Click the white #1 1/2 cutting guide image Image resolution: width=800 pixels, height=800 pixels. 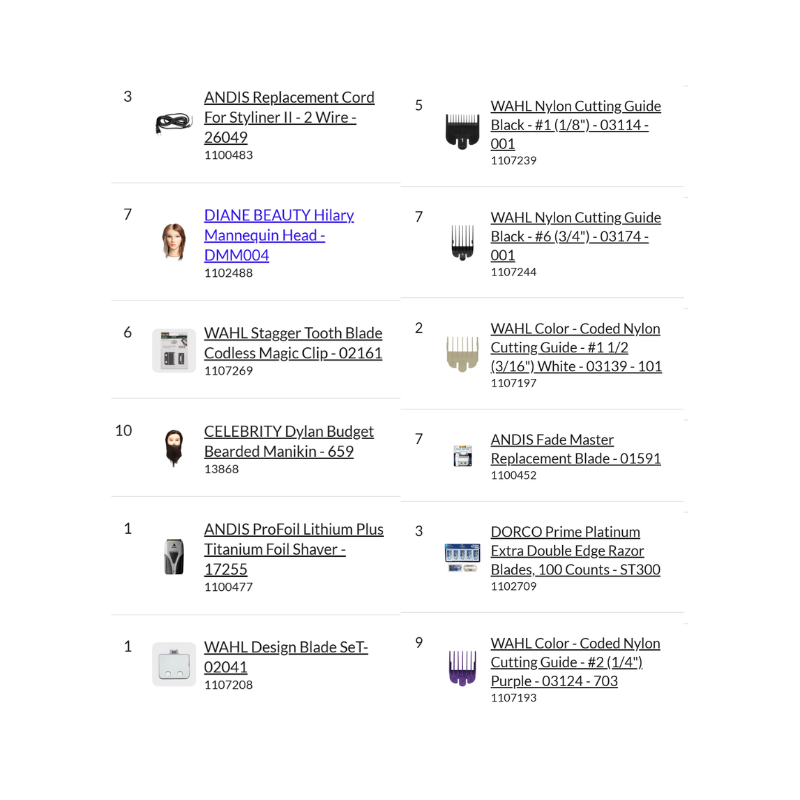462,354
